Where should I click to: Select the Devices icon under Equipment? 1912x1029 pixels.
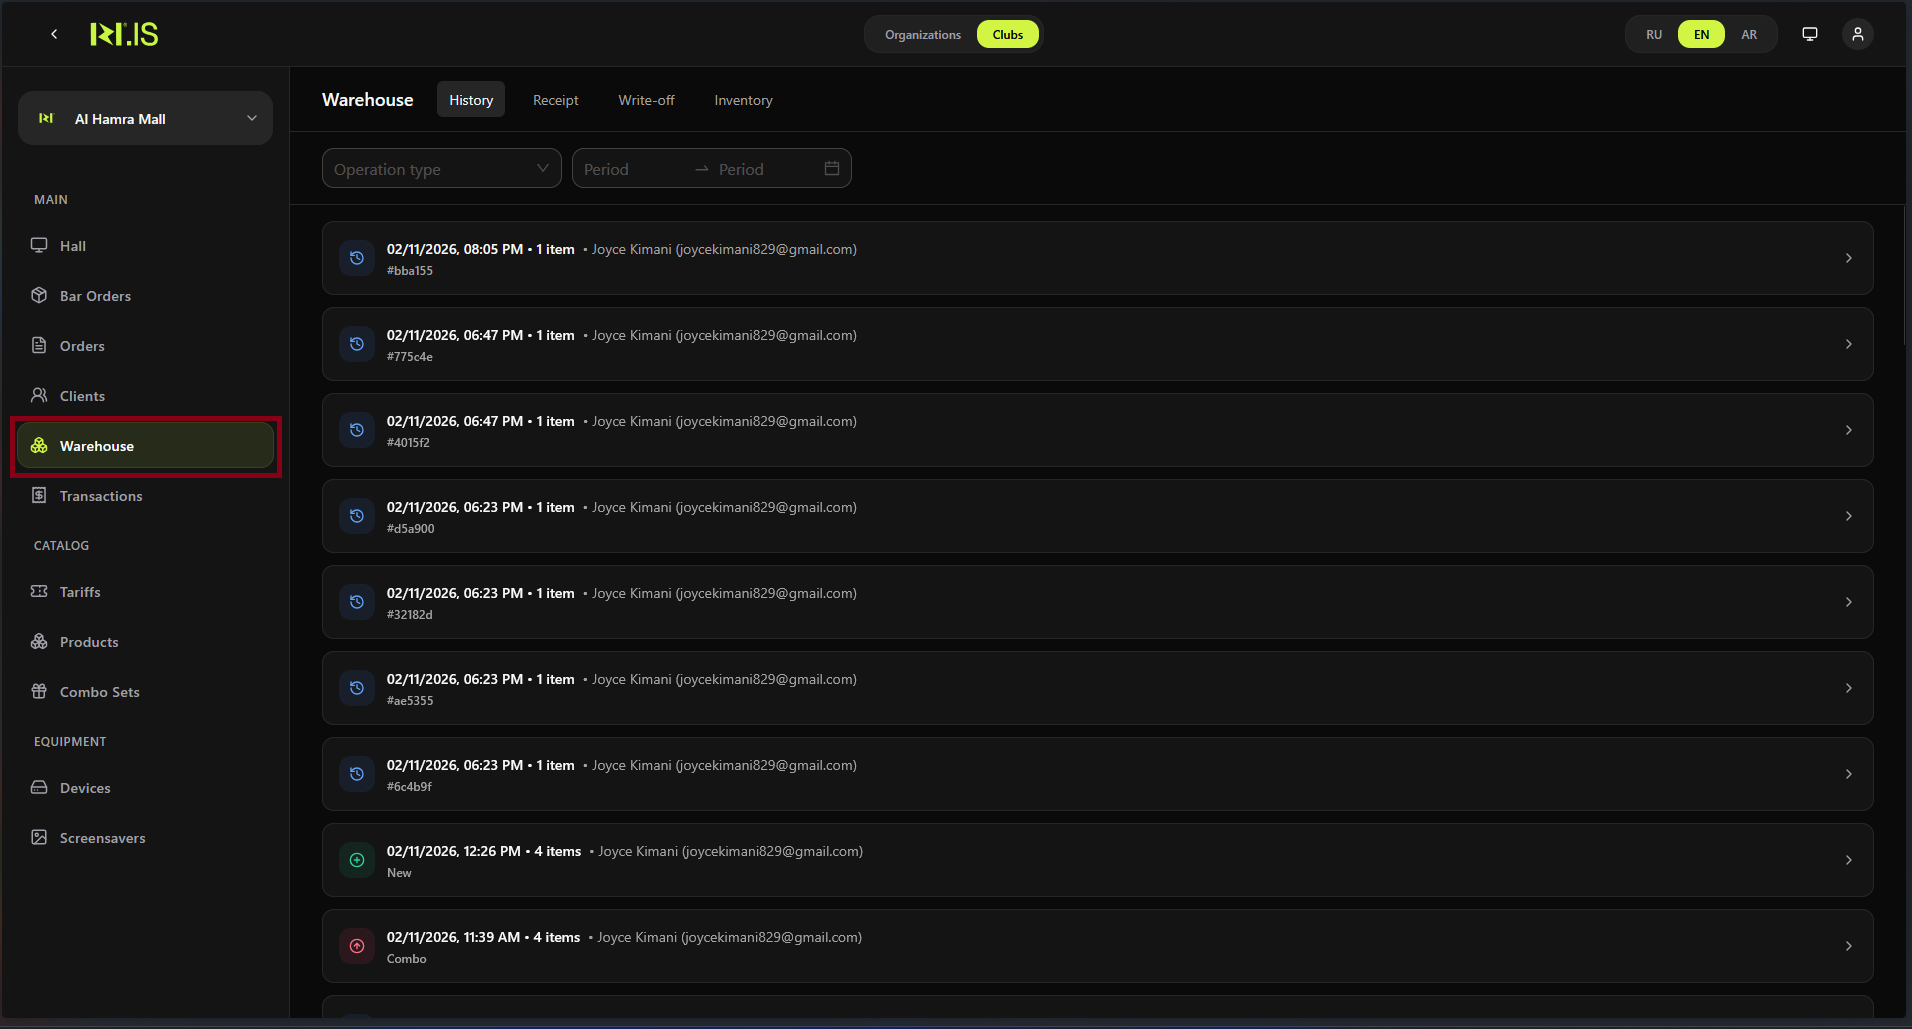[x=38, y=787]
